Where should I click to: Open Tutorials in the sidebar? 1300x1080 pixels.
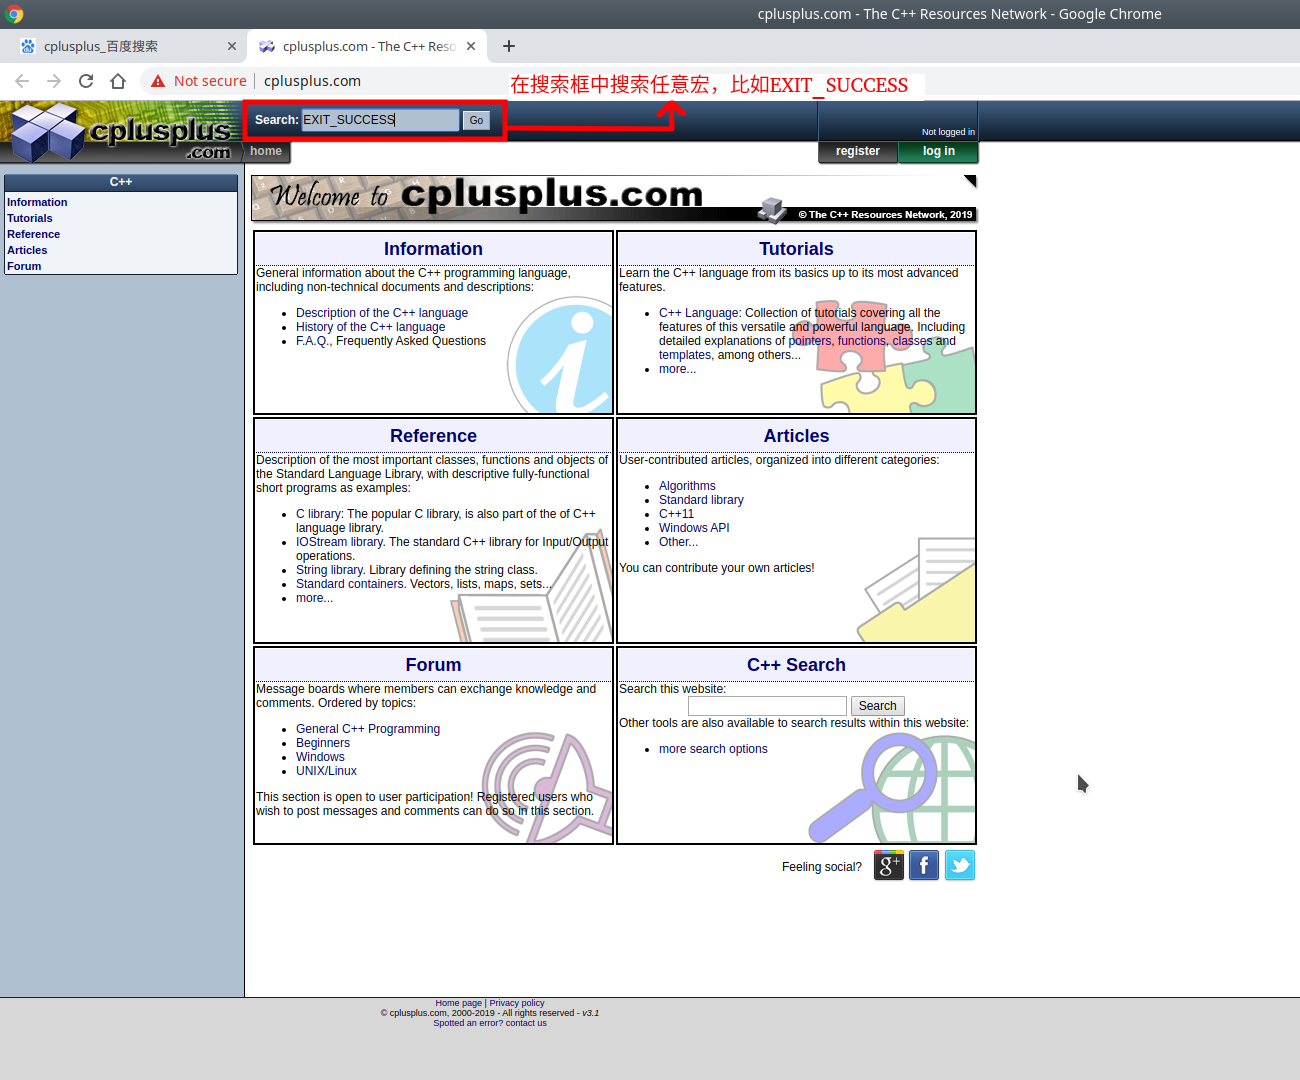point(30,218)
